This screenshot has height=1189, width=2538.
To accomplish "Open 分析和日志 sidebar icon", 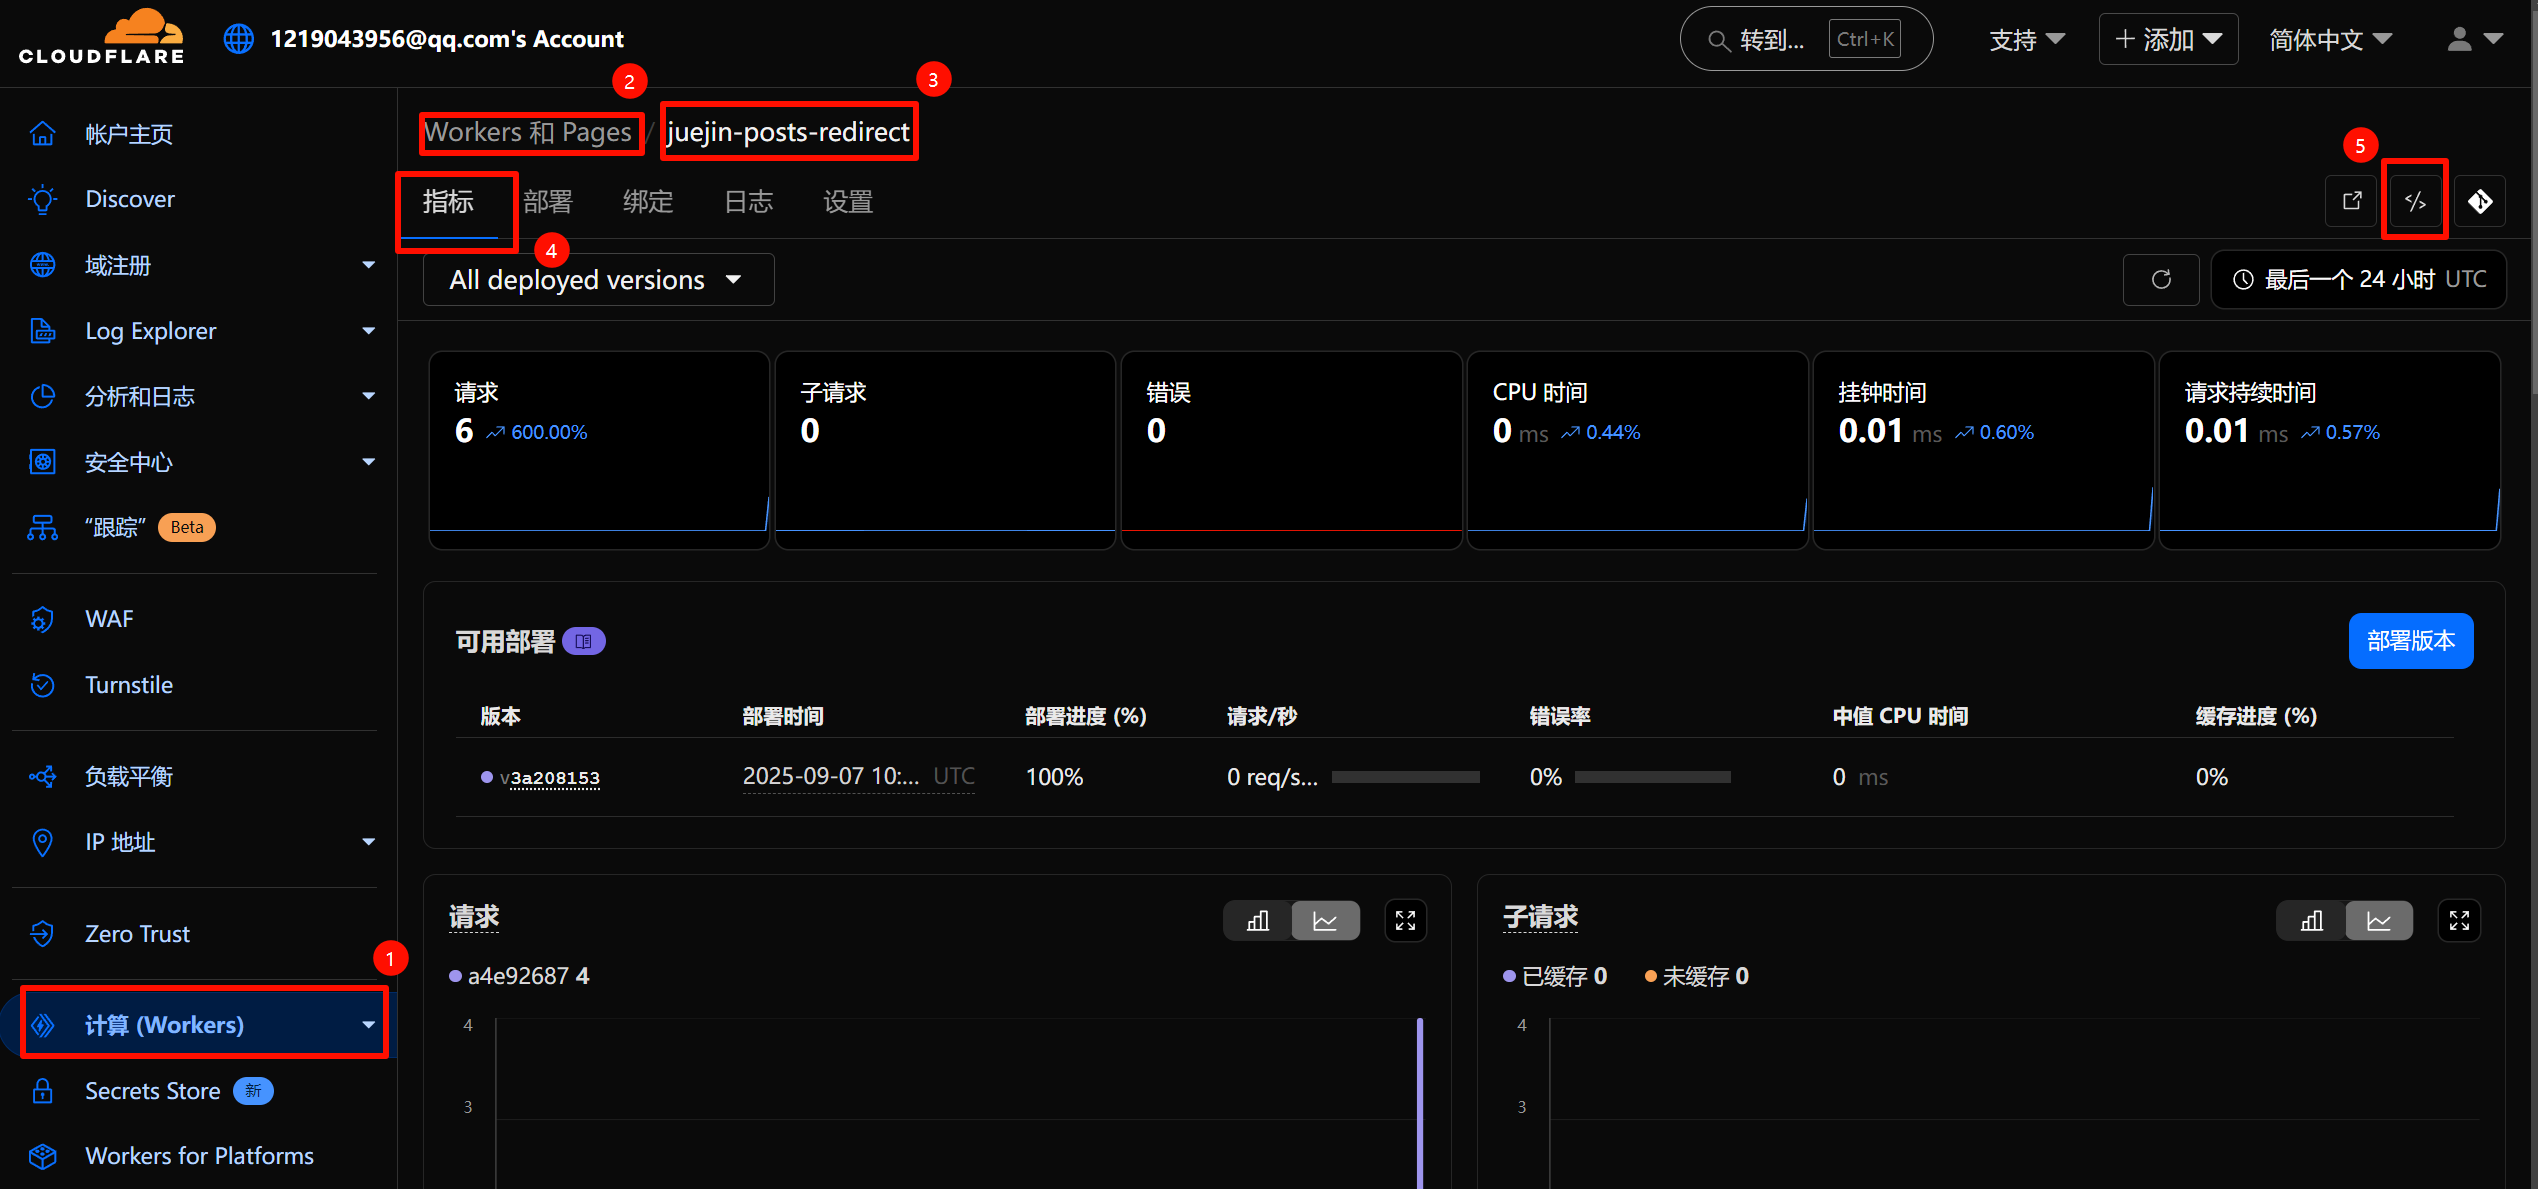I will pos(42,396).
